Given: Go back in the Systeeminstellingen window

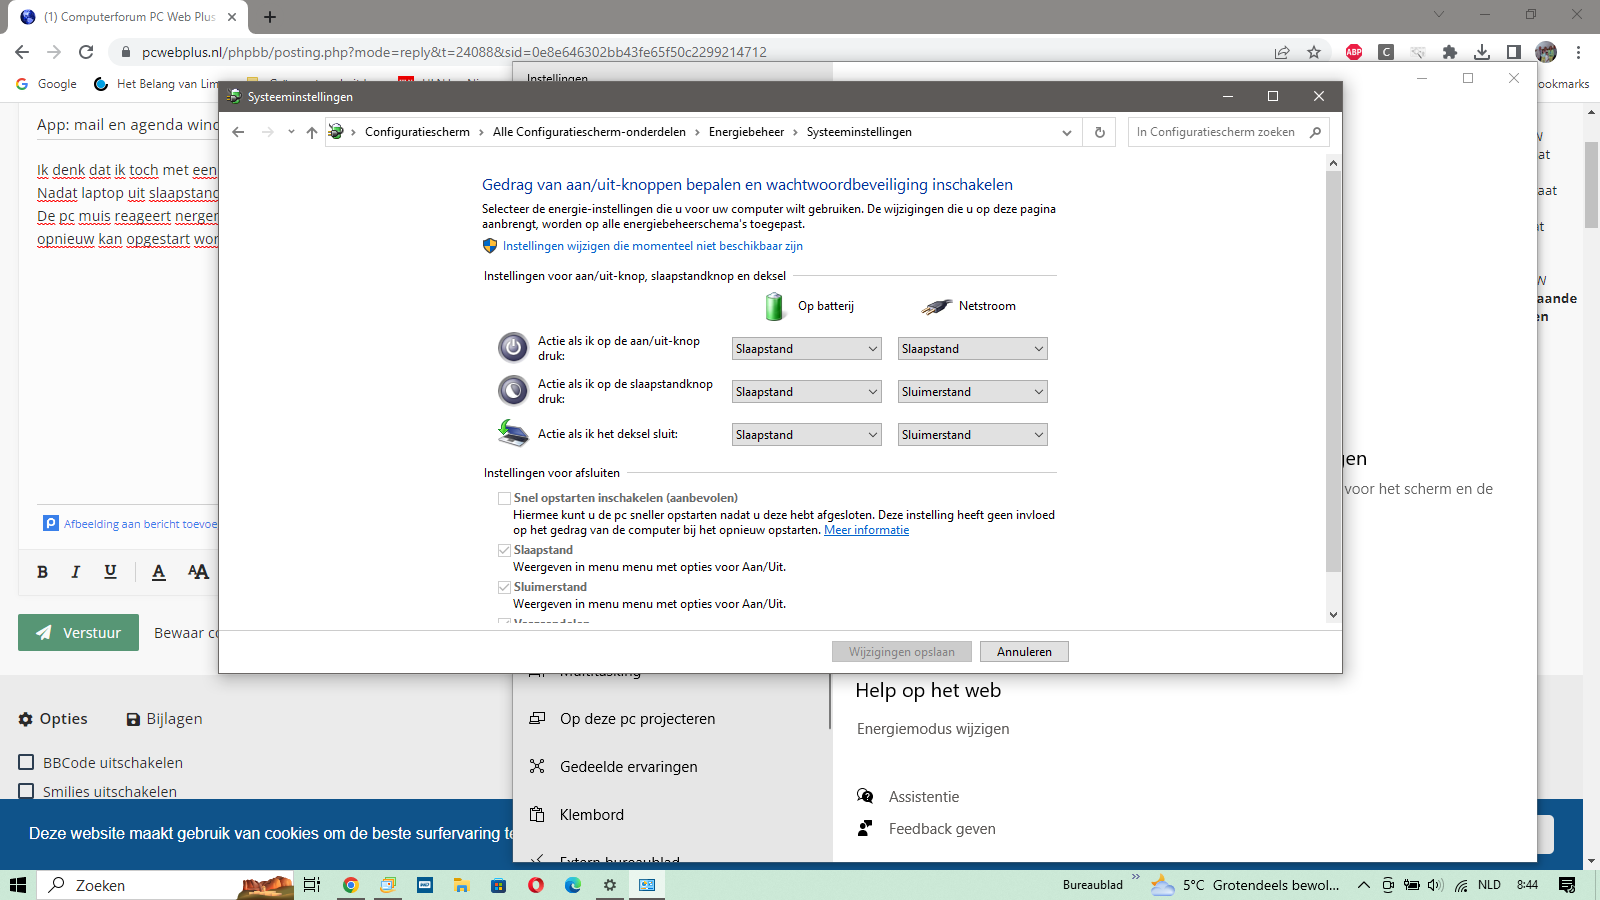Looking at the screenshot, I should click(x=238, y=132).
